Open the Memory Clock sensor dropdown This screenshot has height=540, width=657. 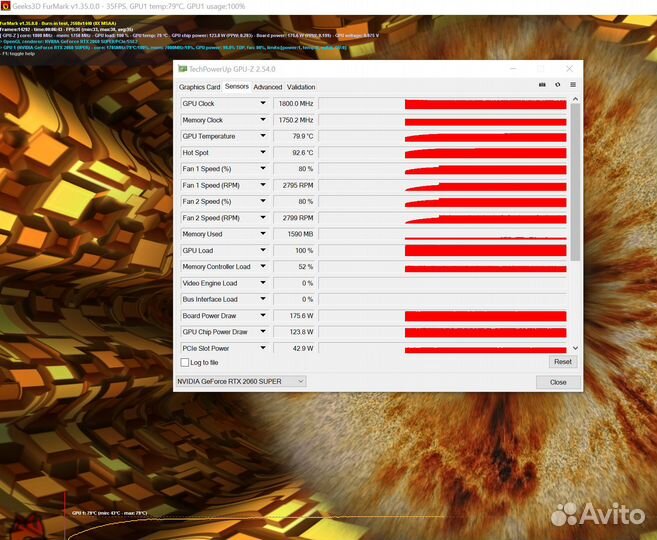tap(263, 120)
